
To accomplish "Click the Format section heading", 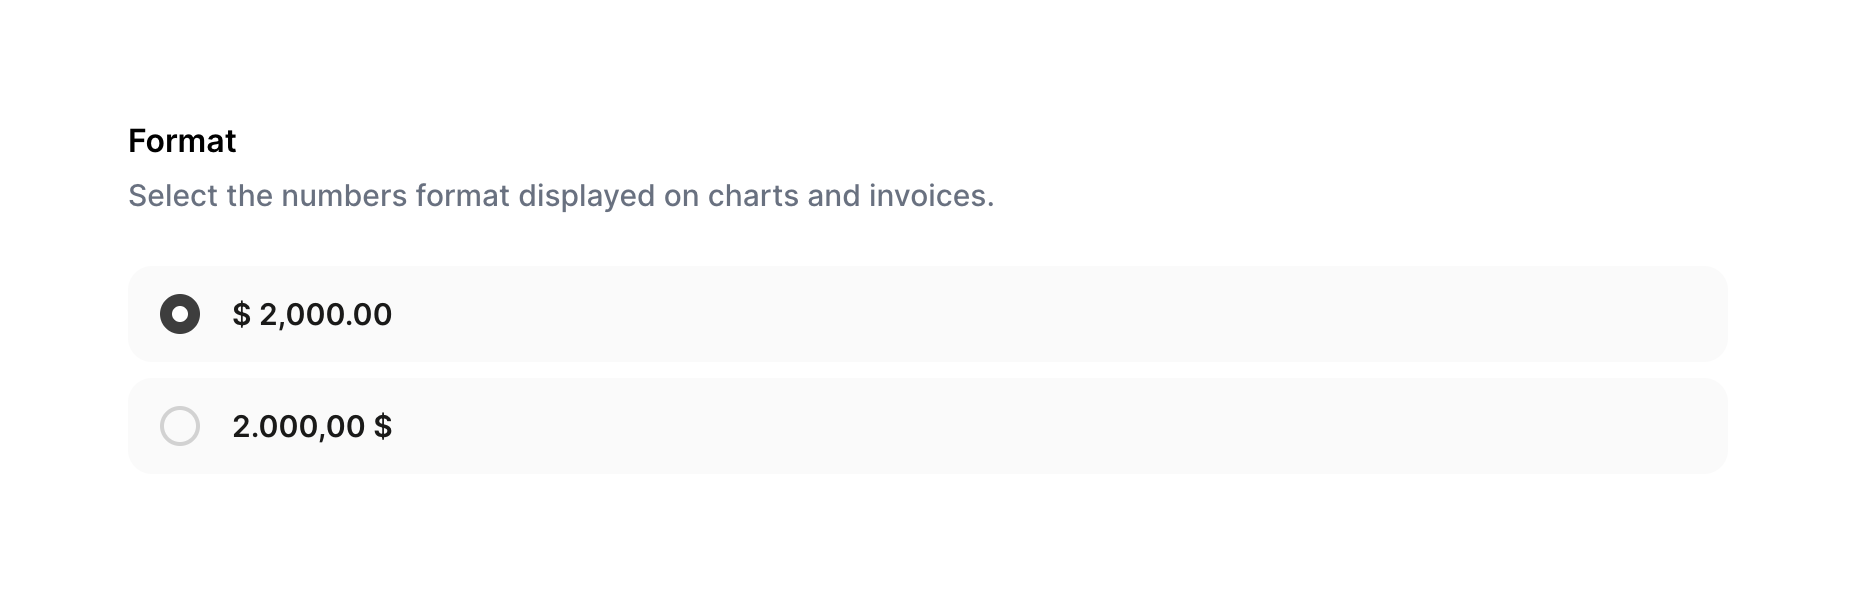I will click(183, 140).
